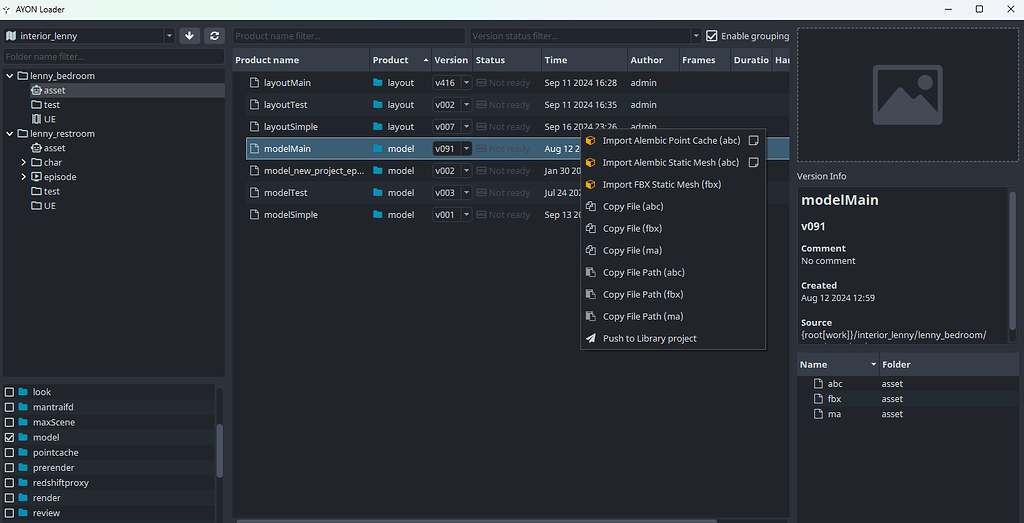Click the file icon next to layoutMain

[254, 83]
